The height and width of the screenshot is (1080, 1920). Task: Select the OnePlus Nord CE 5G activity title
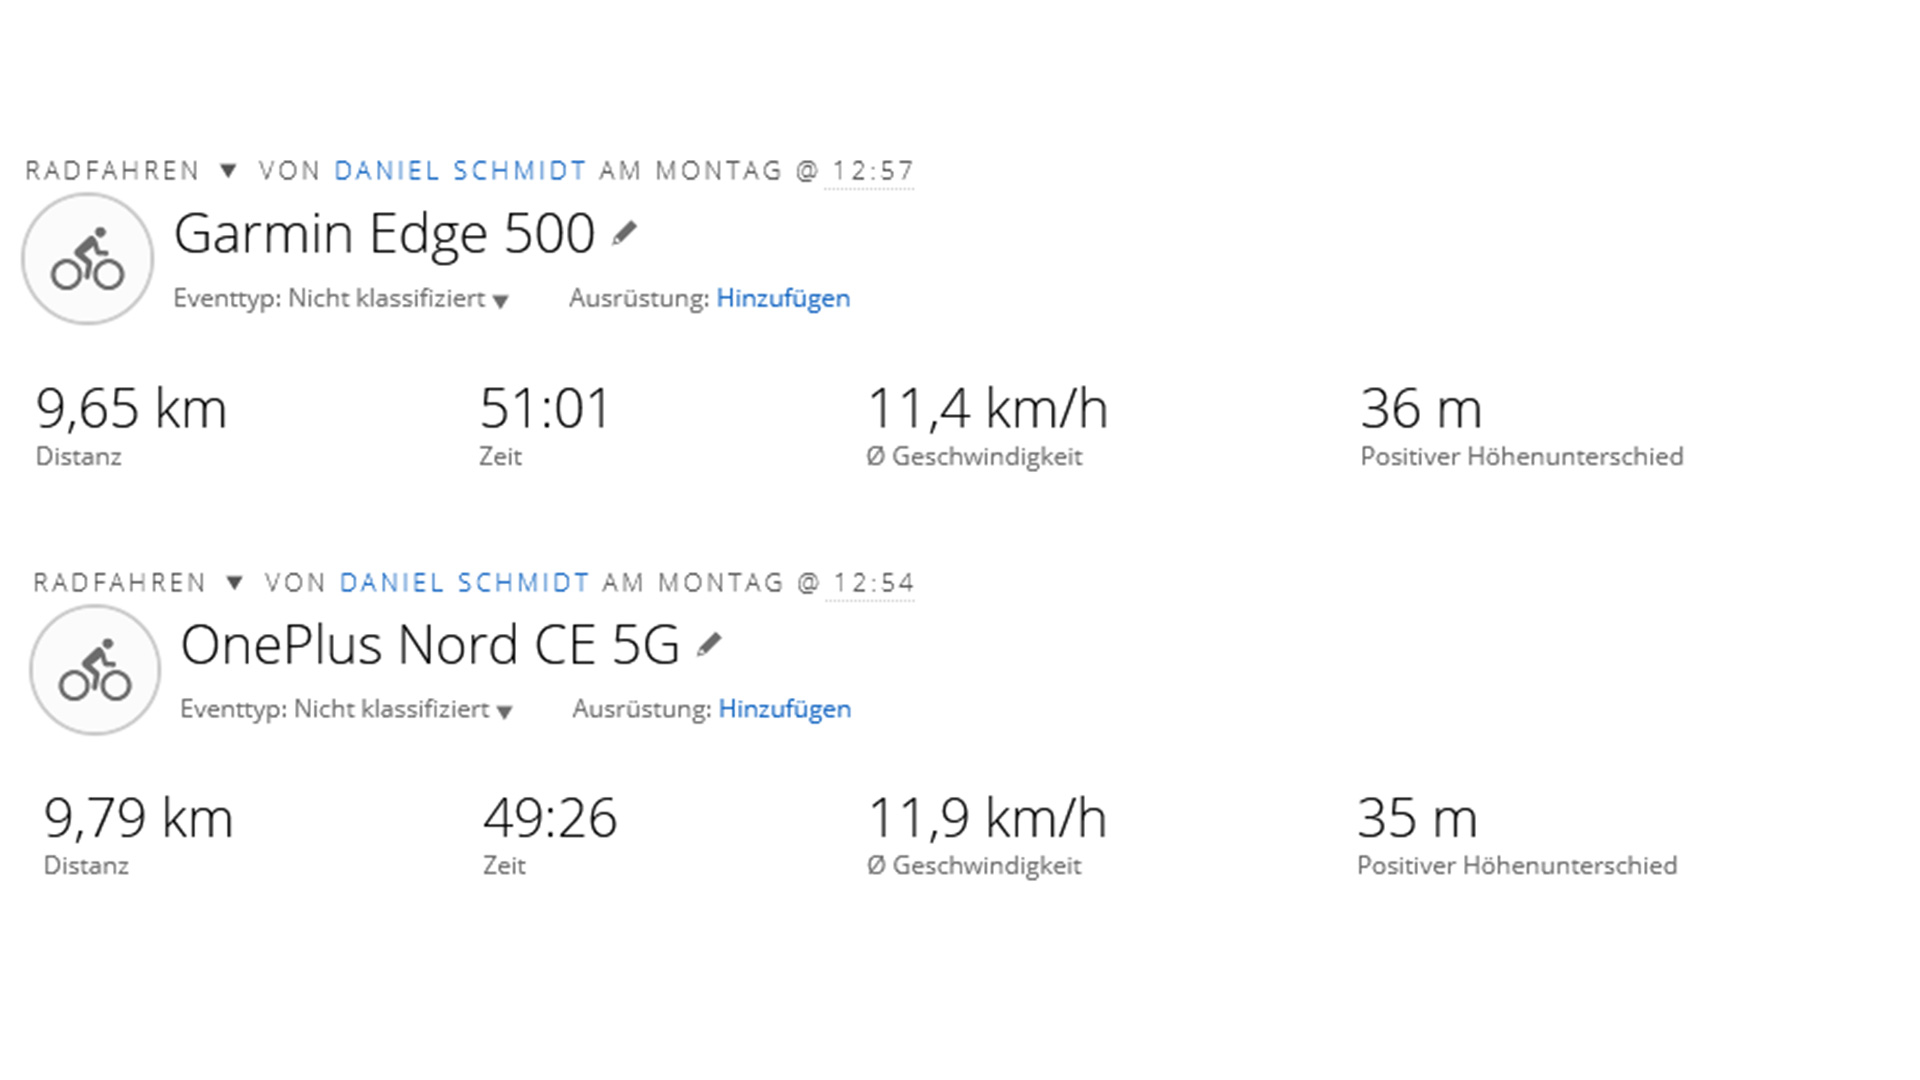430,645
